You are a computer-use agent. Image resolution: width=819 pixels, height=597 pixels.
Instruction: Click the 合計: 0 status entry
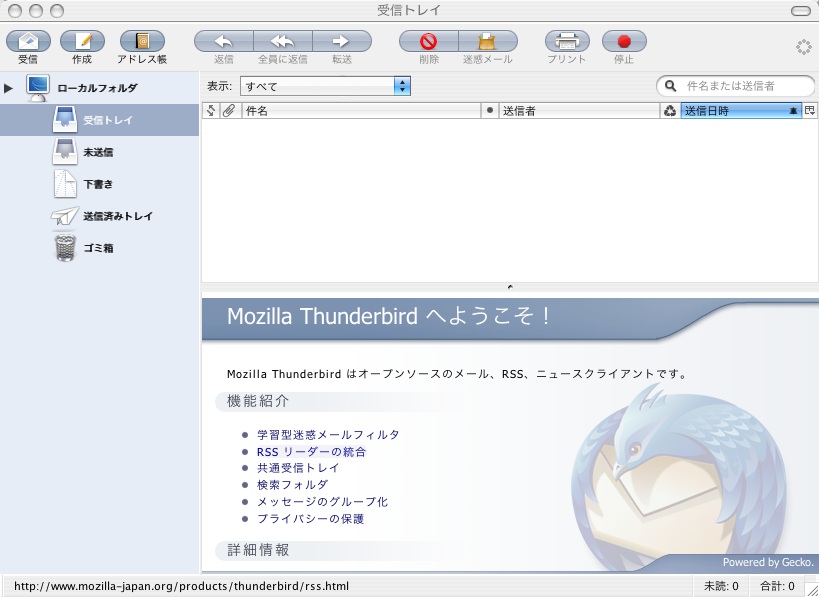click(x=777, y=586)
